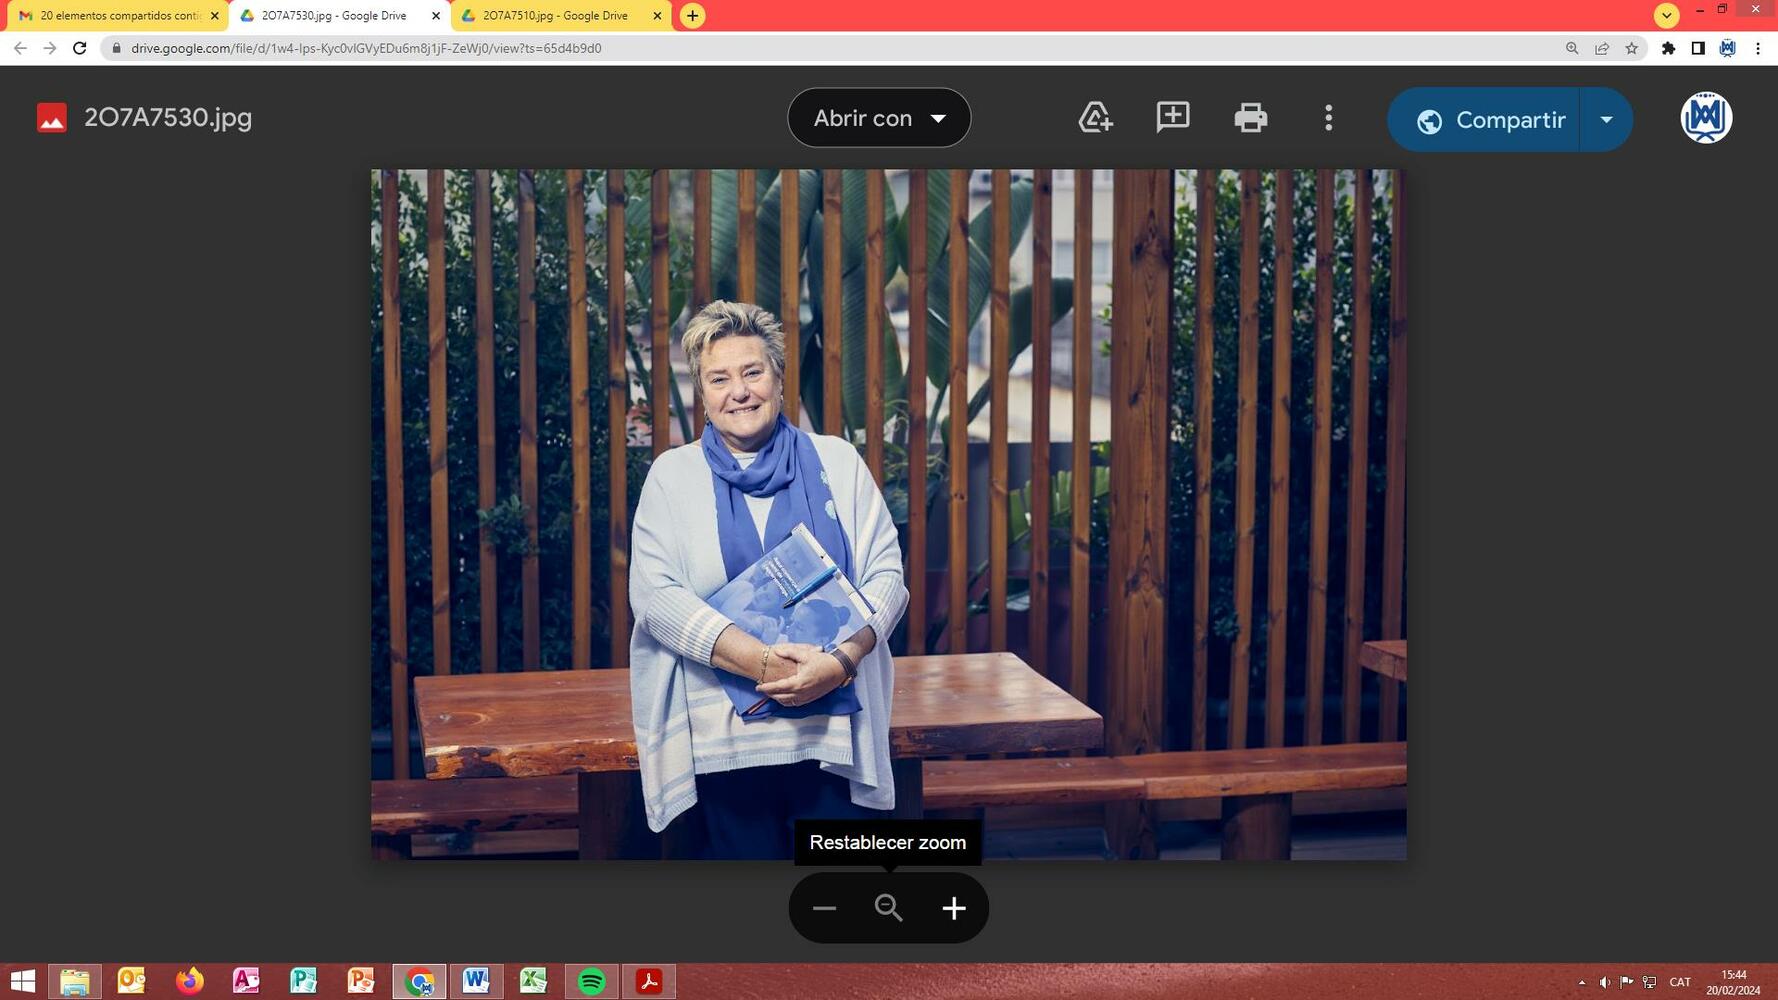Click the address bar URL
The image size is (1778, 1000).
(366, 48)
